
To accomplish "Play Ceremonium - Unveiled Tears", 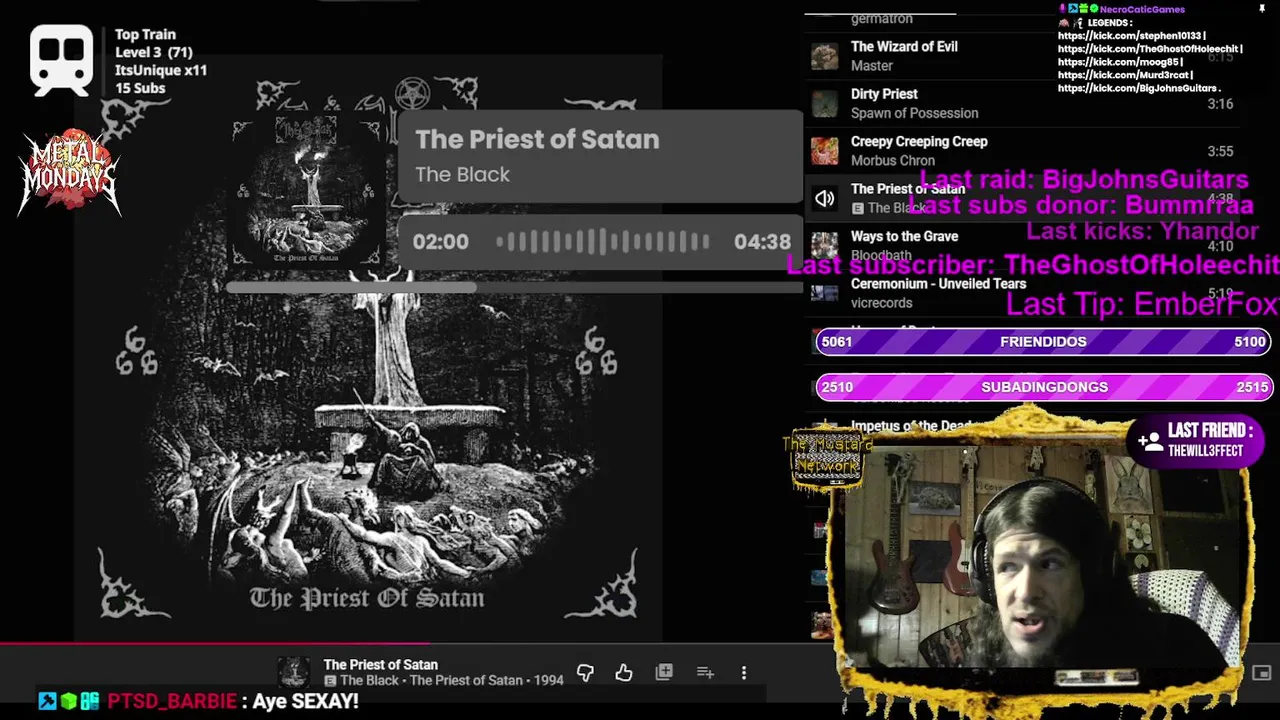I will (x=1022, y=293).
